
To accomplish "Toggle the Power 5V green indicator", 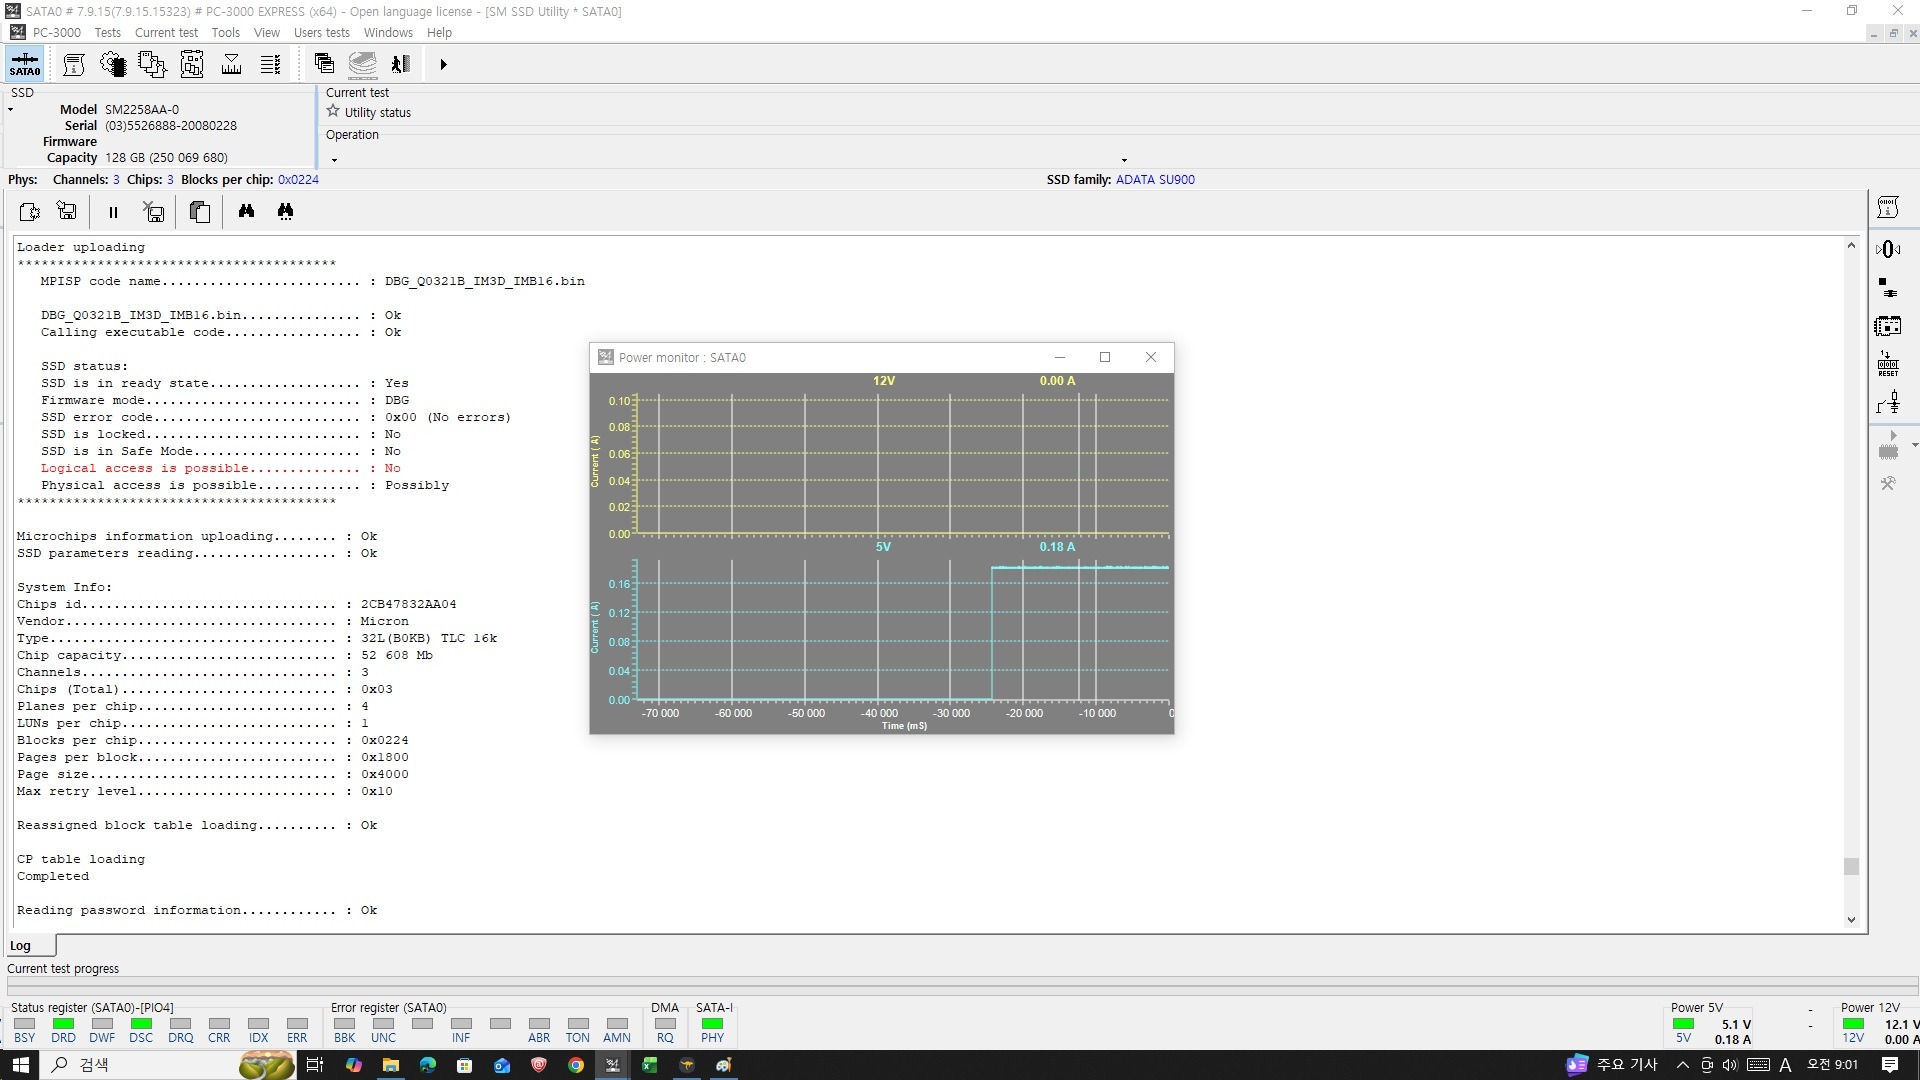I will point(1683,1023).
